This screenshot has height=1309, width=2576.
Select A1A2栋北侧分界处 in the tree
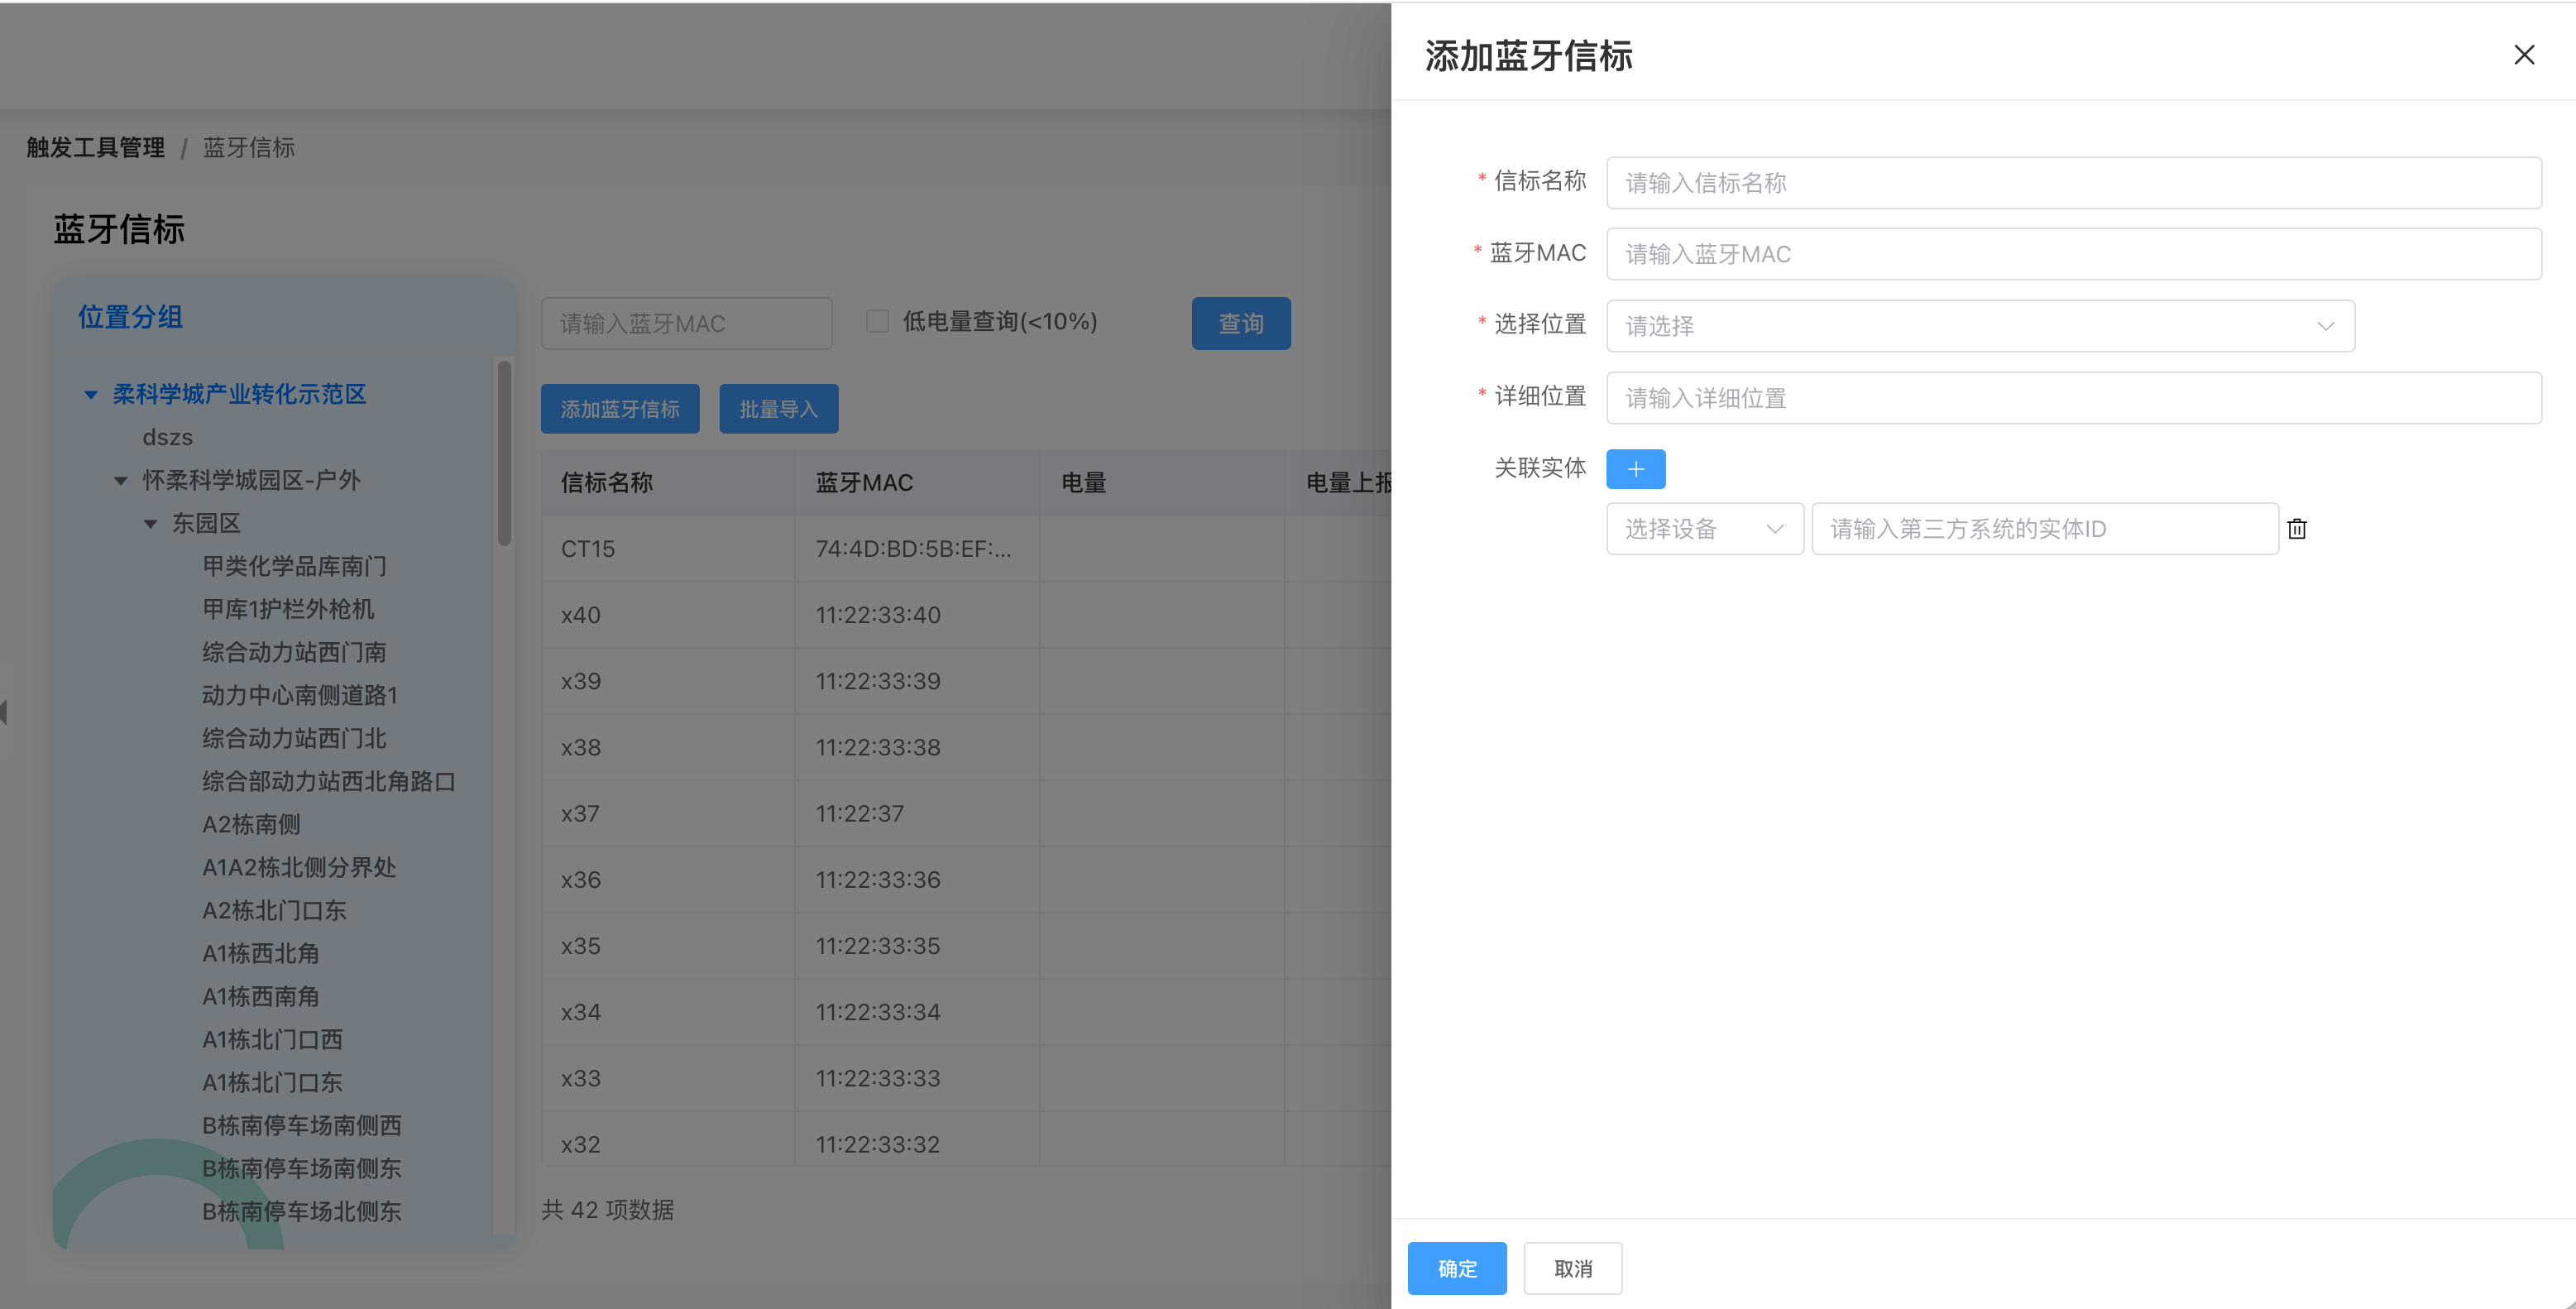tap(299, 867)
